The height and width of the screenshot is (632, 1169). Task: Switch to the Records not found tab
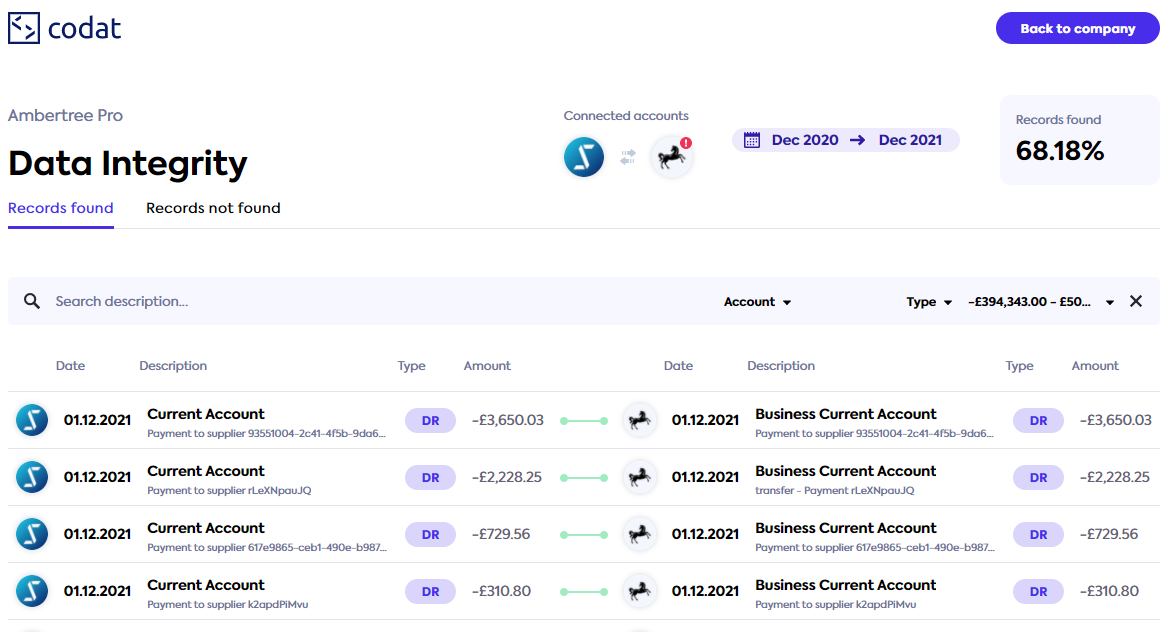coord(213,208)
